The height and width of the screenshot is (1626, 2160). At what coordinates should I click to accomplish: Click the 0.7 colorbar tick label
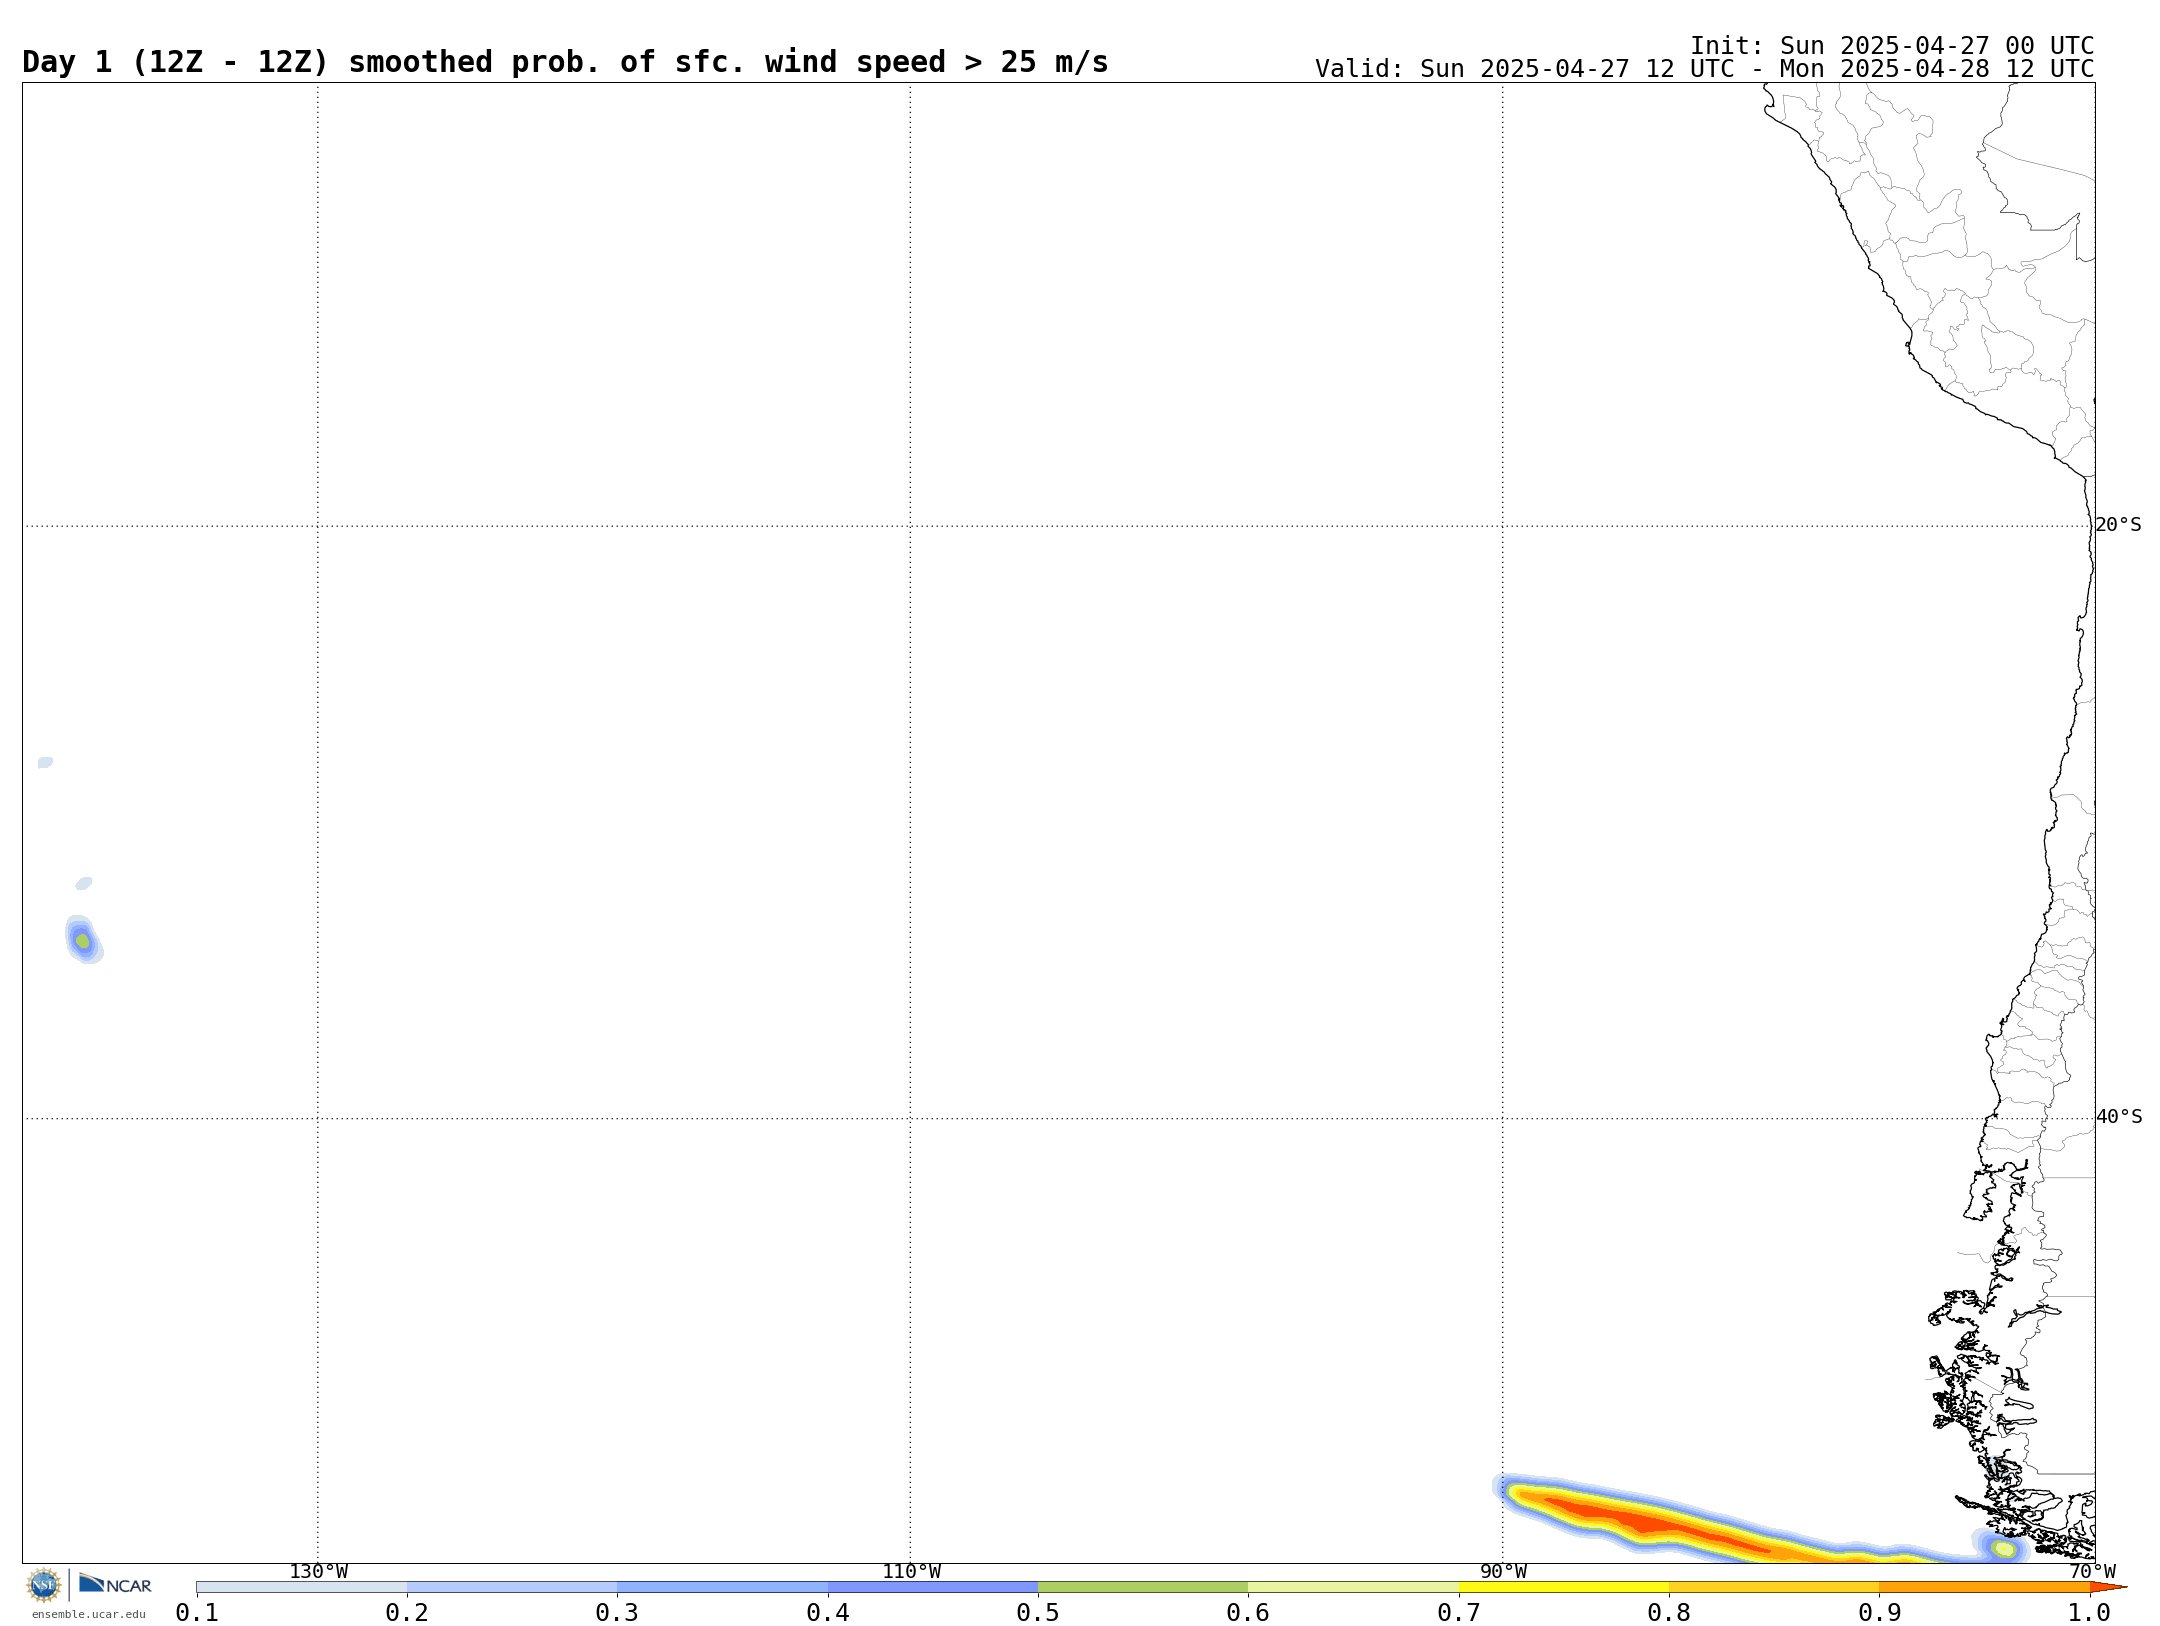1459,1612
